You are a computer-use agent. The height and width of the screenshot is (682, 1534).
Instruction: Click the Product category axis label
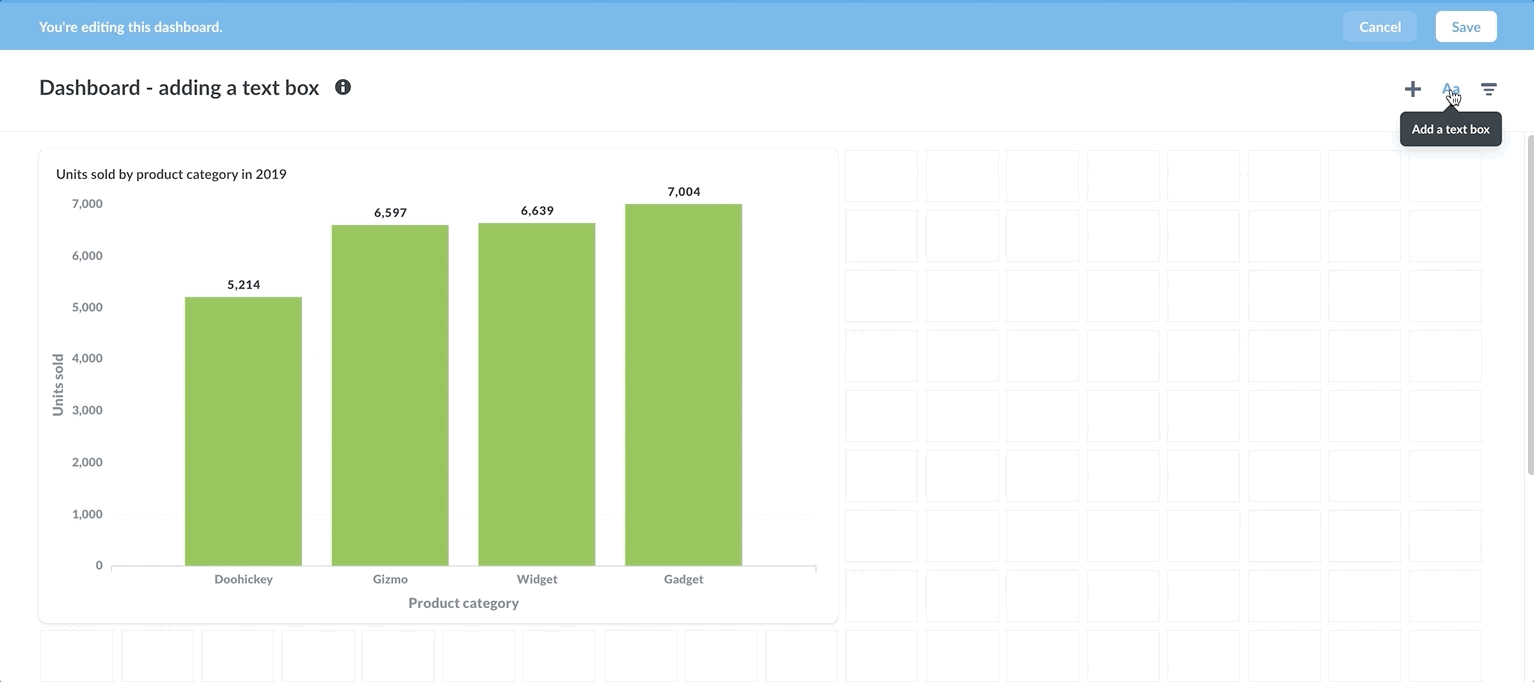[463, 602]
